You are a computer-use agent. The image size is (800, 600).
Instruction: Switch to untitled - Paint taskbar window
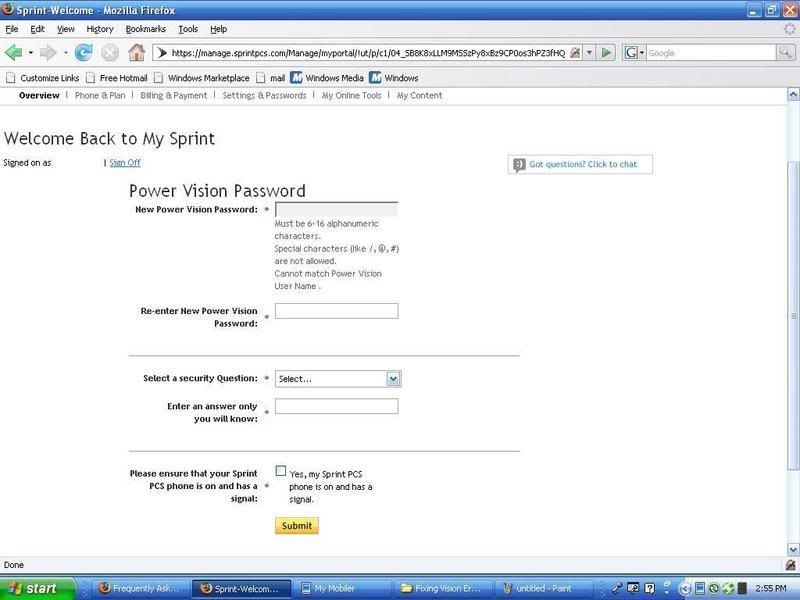(543, 588)
